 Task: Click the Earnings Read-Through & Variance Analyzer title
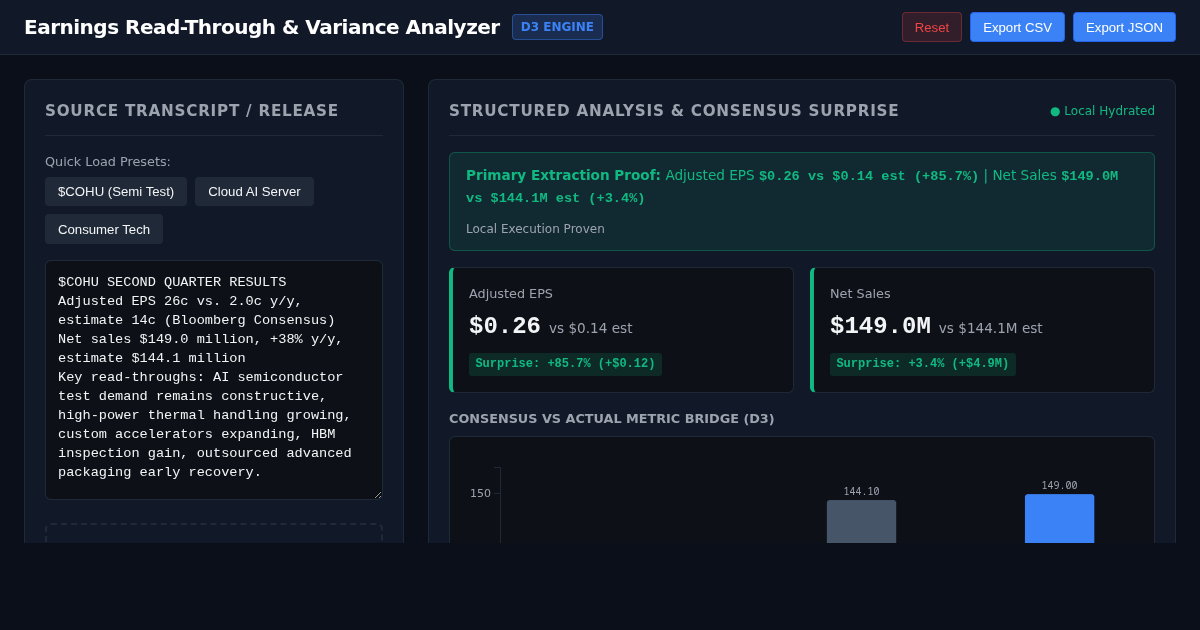pyautogui.click(x=262, y=27)
